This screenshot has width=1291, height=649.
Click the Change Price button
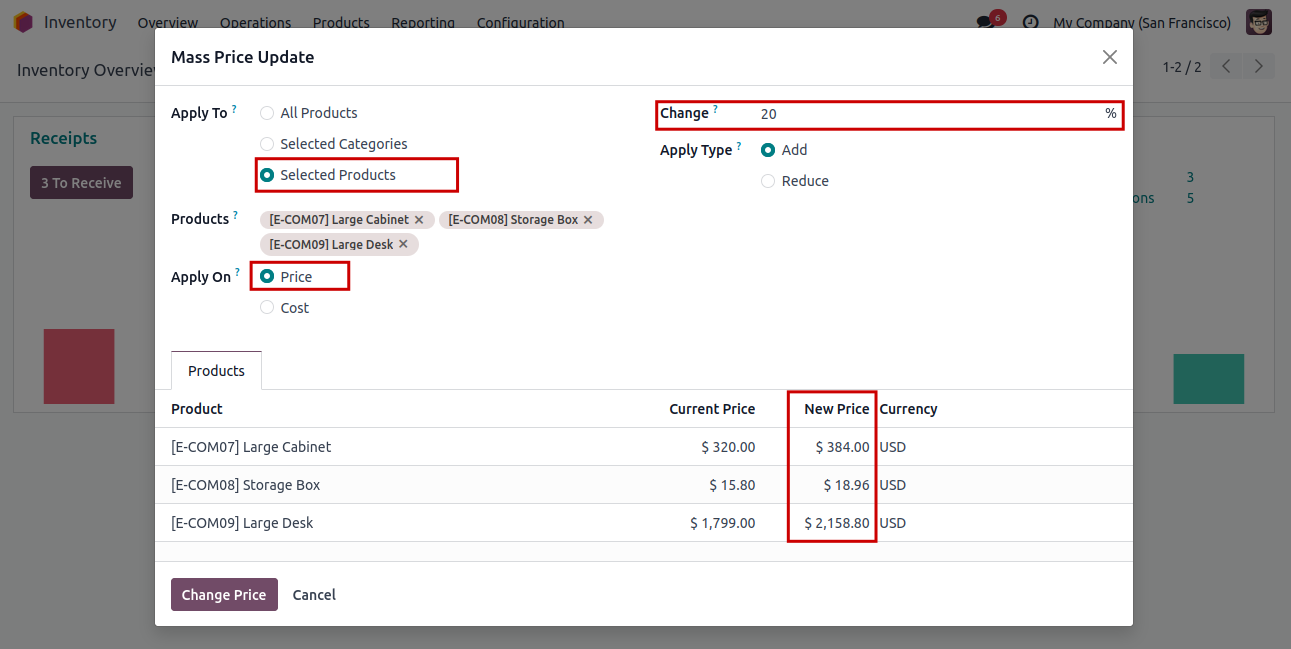point(224,595)
